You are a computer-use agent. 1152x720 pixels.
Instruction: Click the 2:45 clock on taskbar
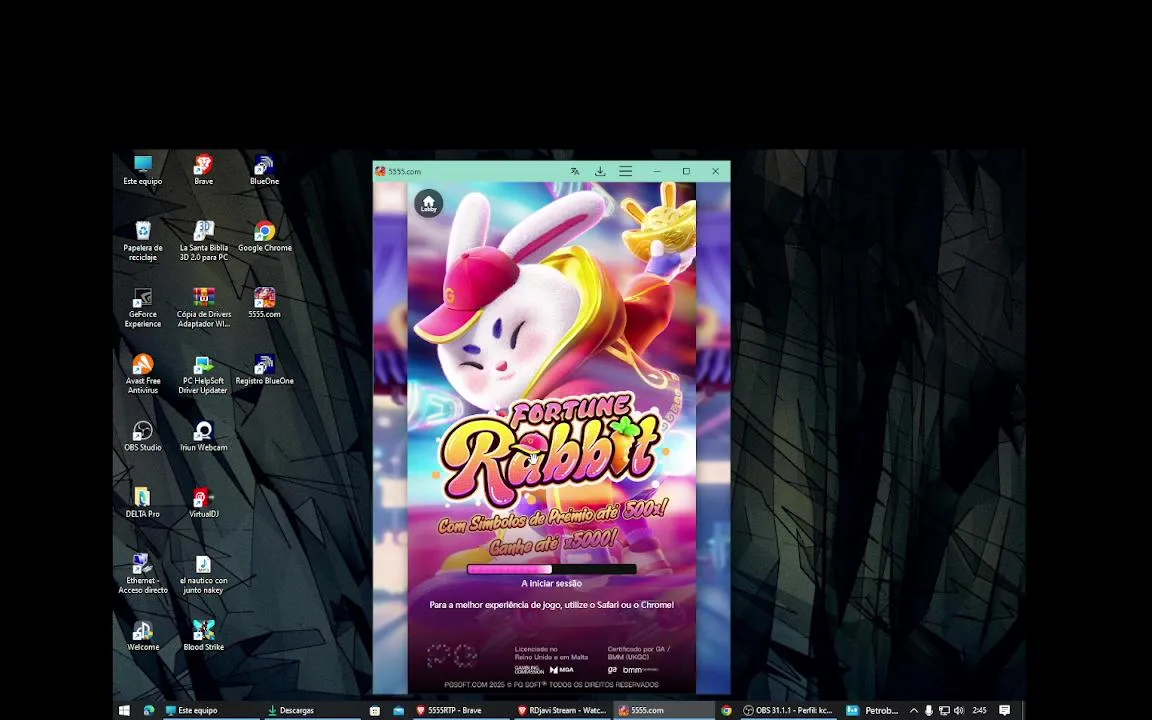(979, 710)
